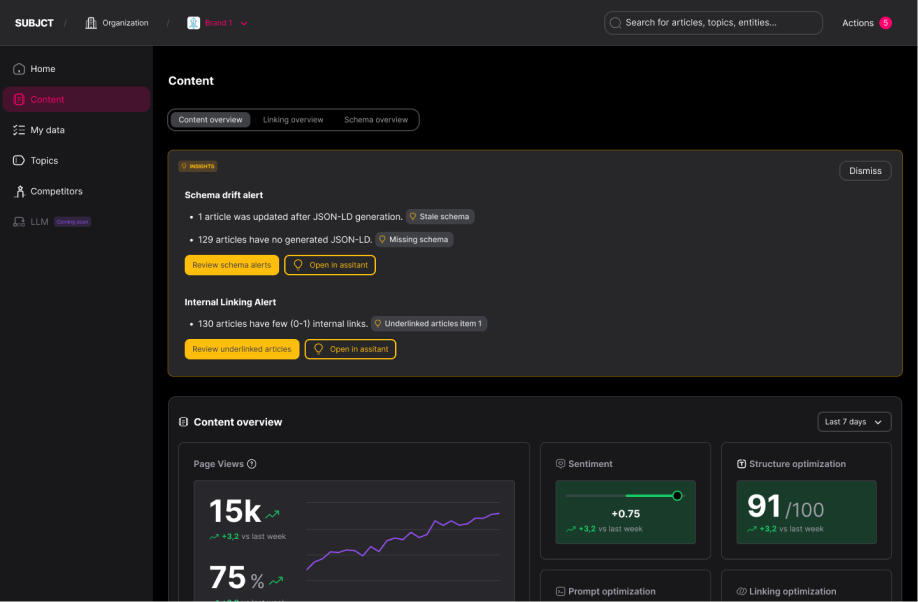
Task: Click the green trend arrow beside 75%
Action: pyautogui.click(x=276, y=580)
